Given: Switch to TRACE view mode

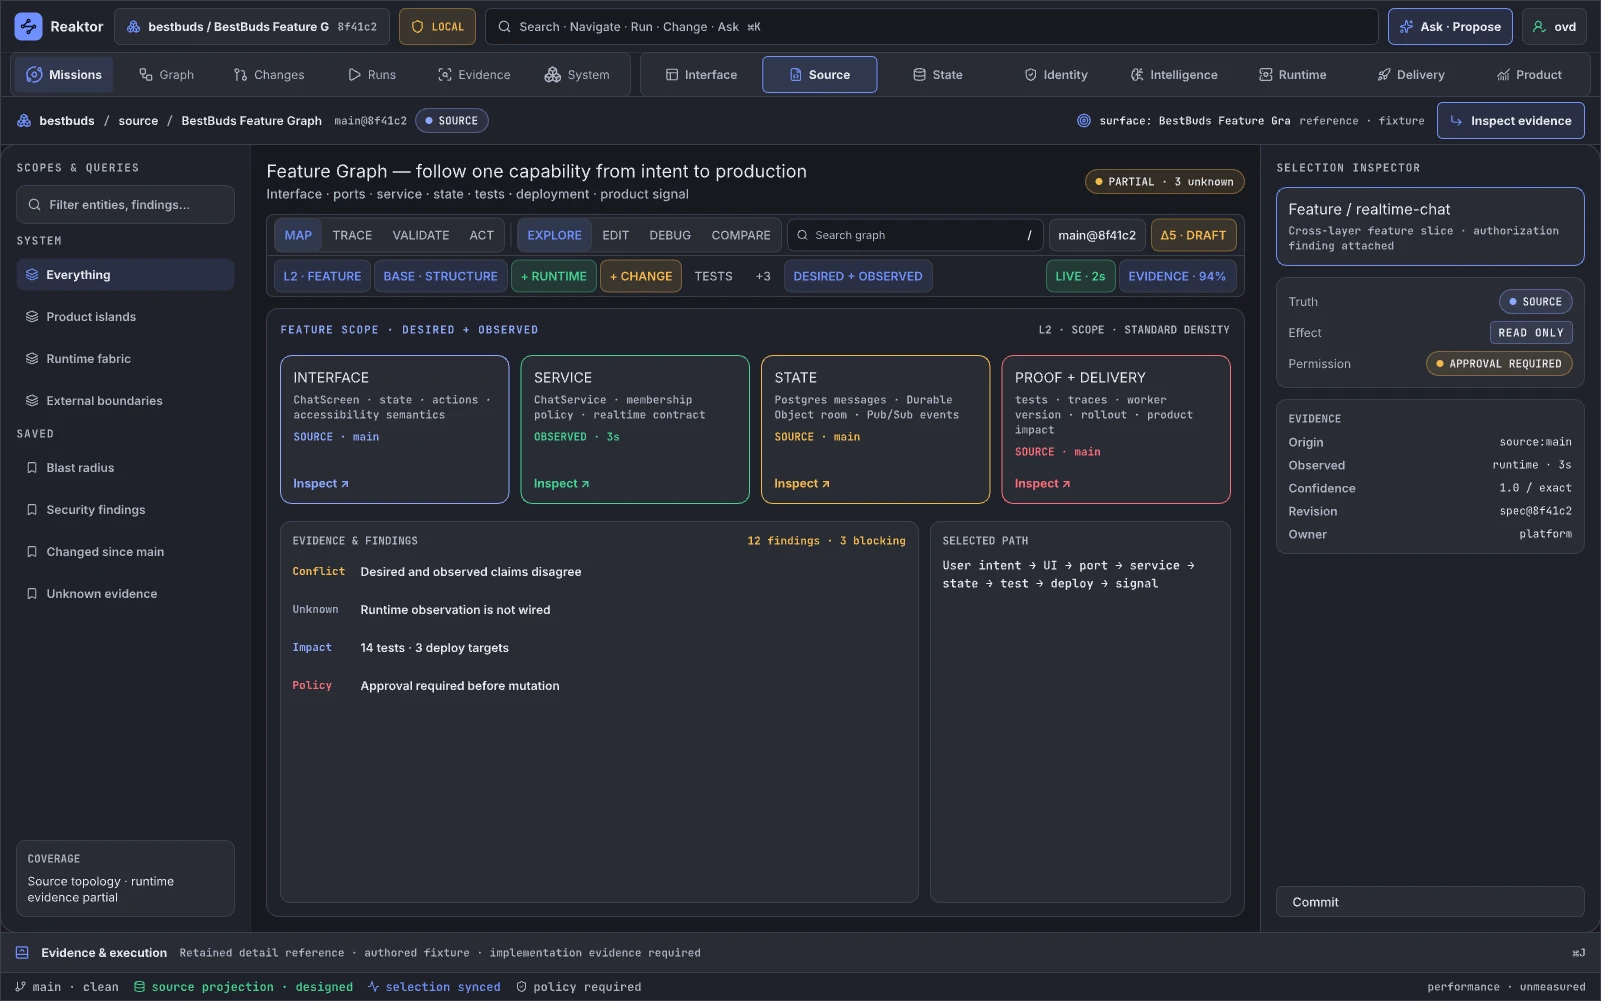Looking at the screenshot, I should (352, 236).
